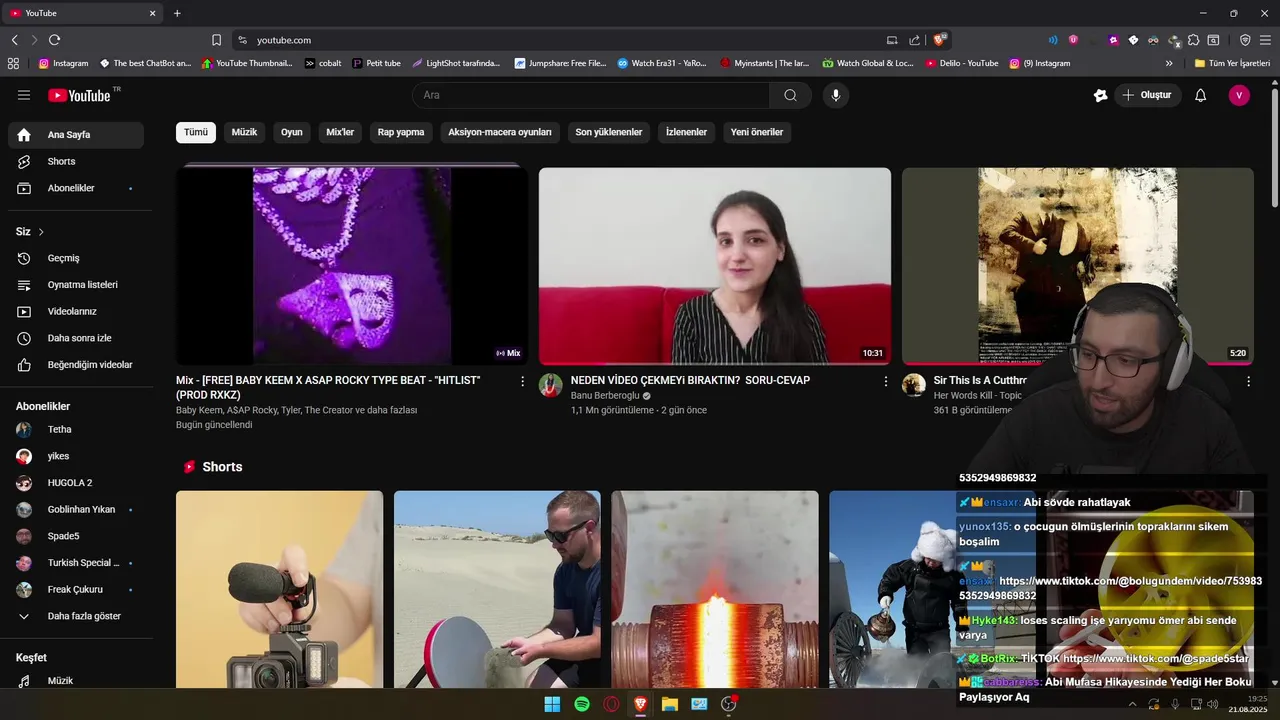Open Spade5 channel subscription

76,536
